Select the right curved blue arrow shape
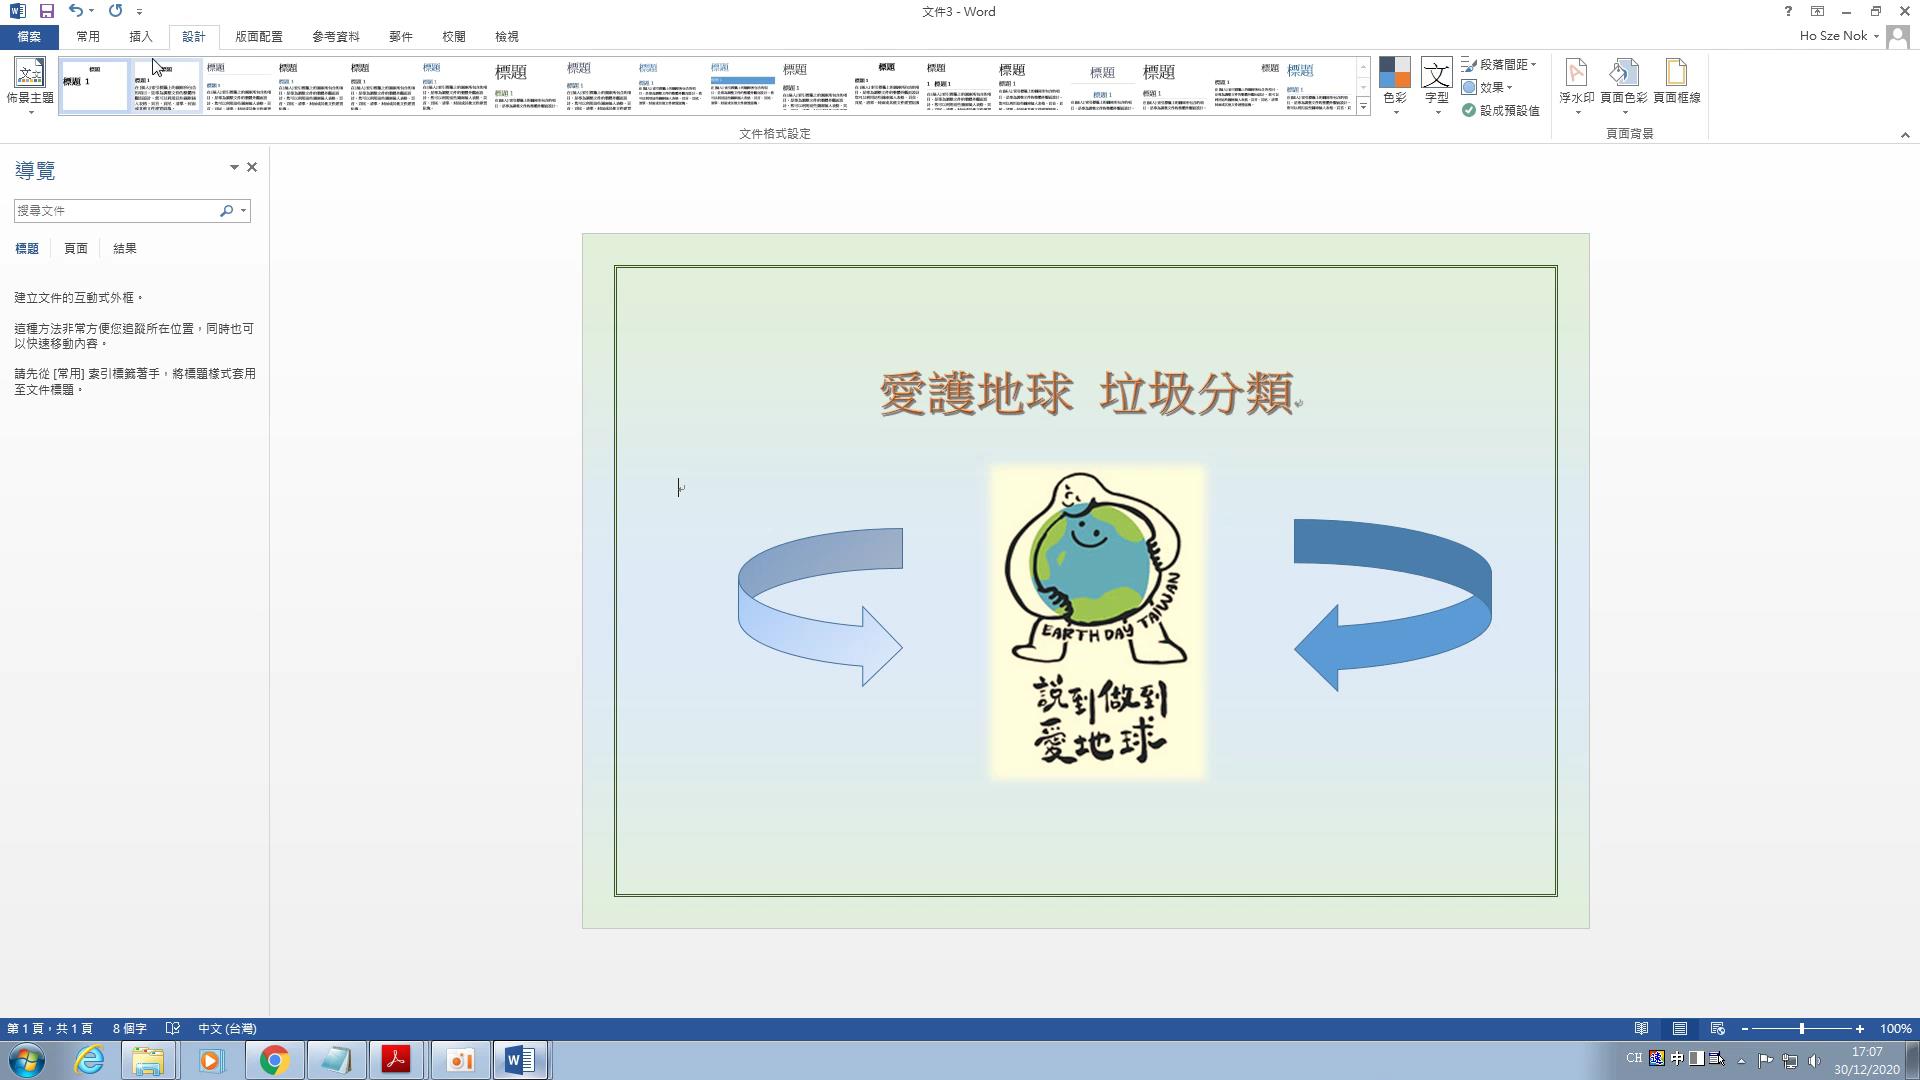 pos(1392,604)
